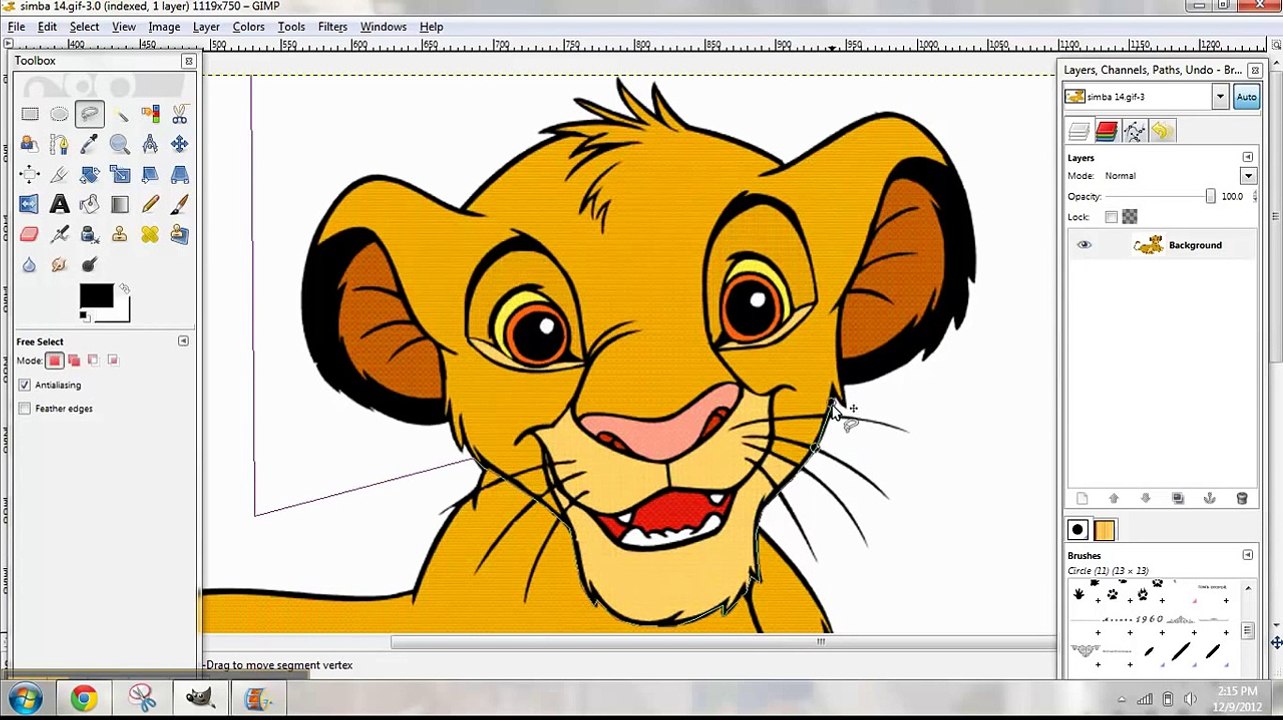Screen dimensions: 1283x720
Task: Toggle the Lock pixels checkbox
Action: coord(1111,217)
